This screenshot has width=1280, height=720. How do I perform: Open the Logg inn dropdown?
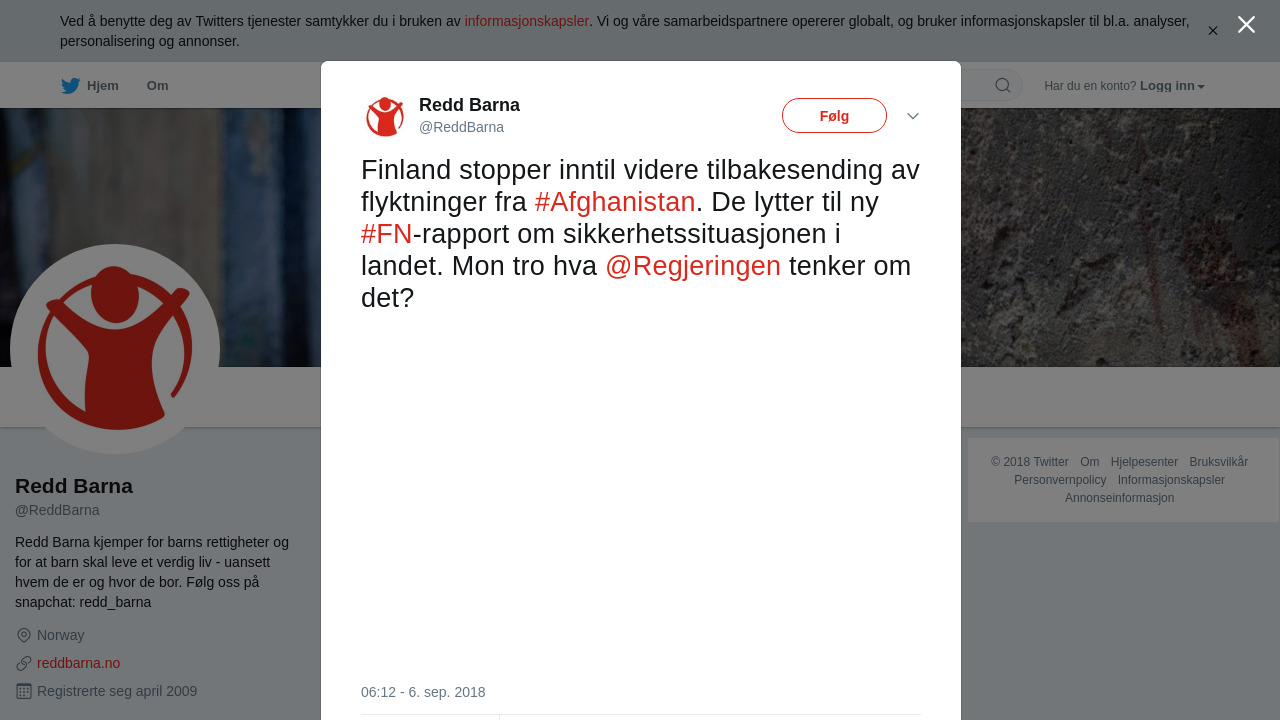(1172, 86)
